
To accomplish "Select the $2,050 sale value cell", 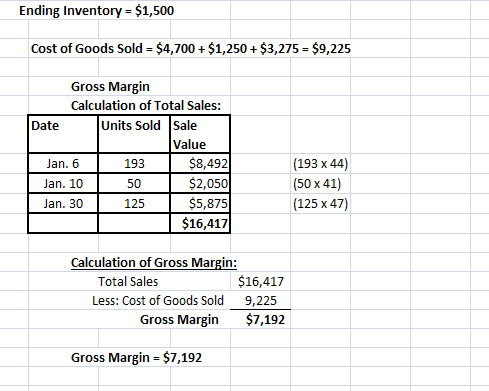I will tap(200, 183).
